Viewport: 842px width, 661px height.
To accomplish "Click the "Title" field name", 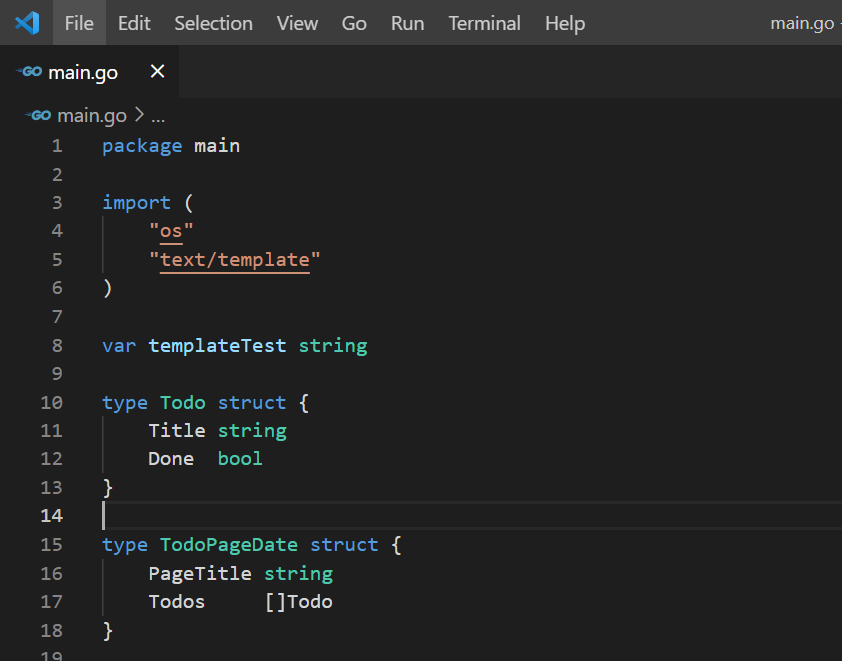I will (177, 431).
